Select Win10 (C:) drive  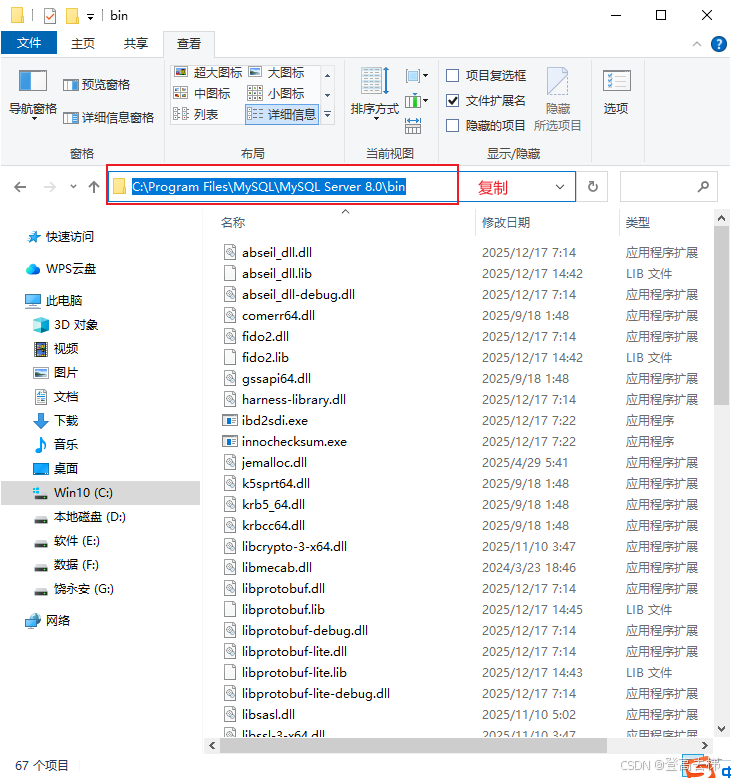pos(100,493)
